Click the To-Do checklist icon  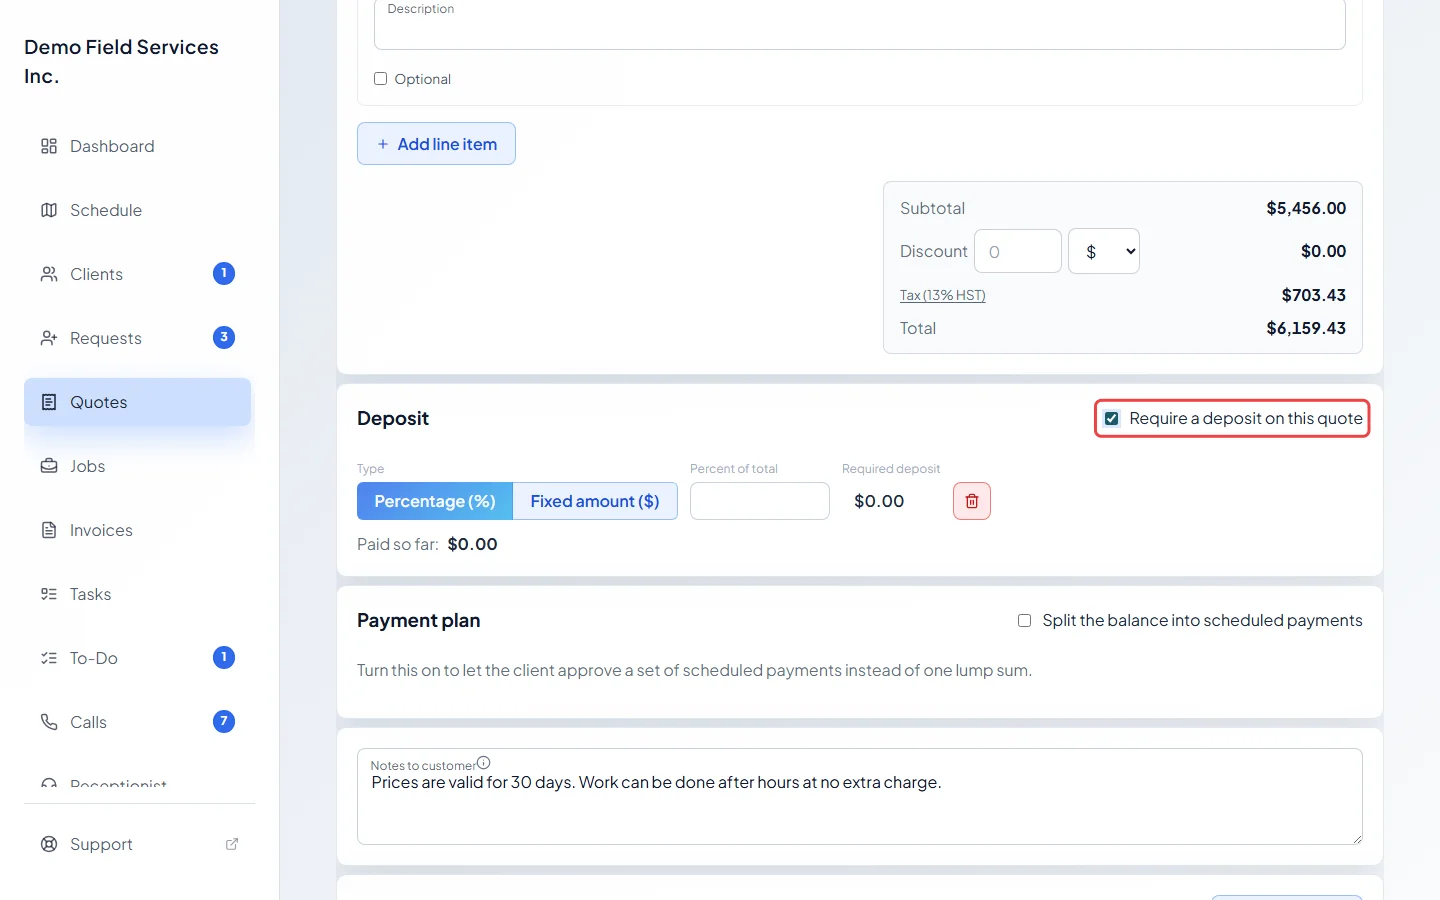pos(49,658)
